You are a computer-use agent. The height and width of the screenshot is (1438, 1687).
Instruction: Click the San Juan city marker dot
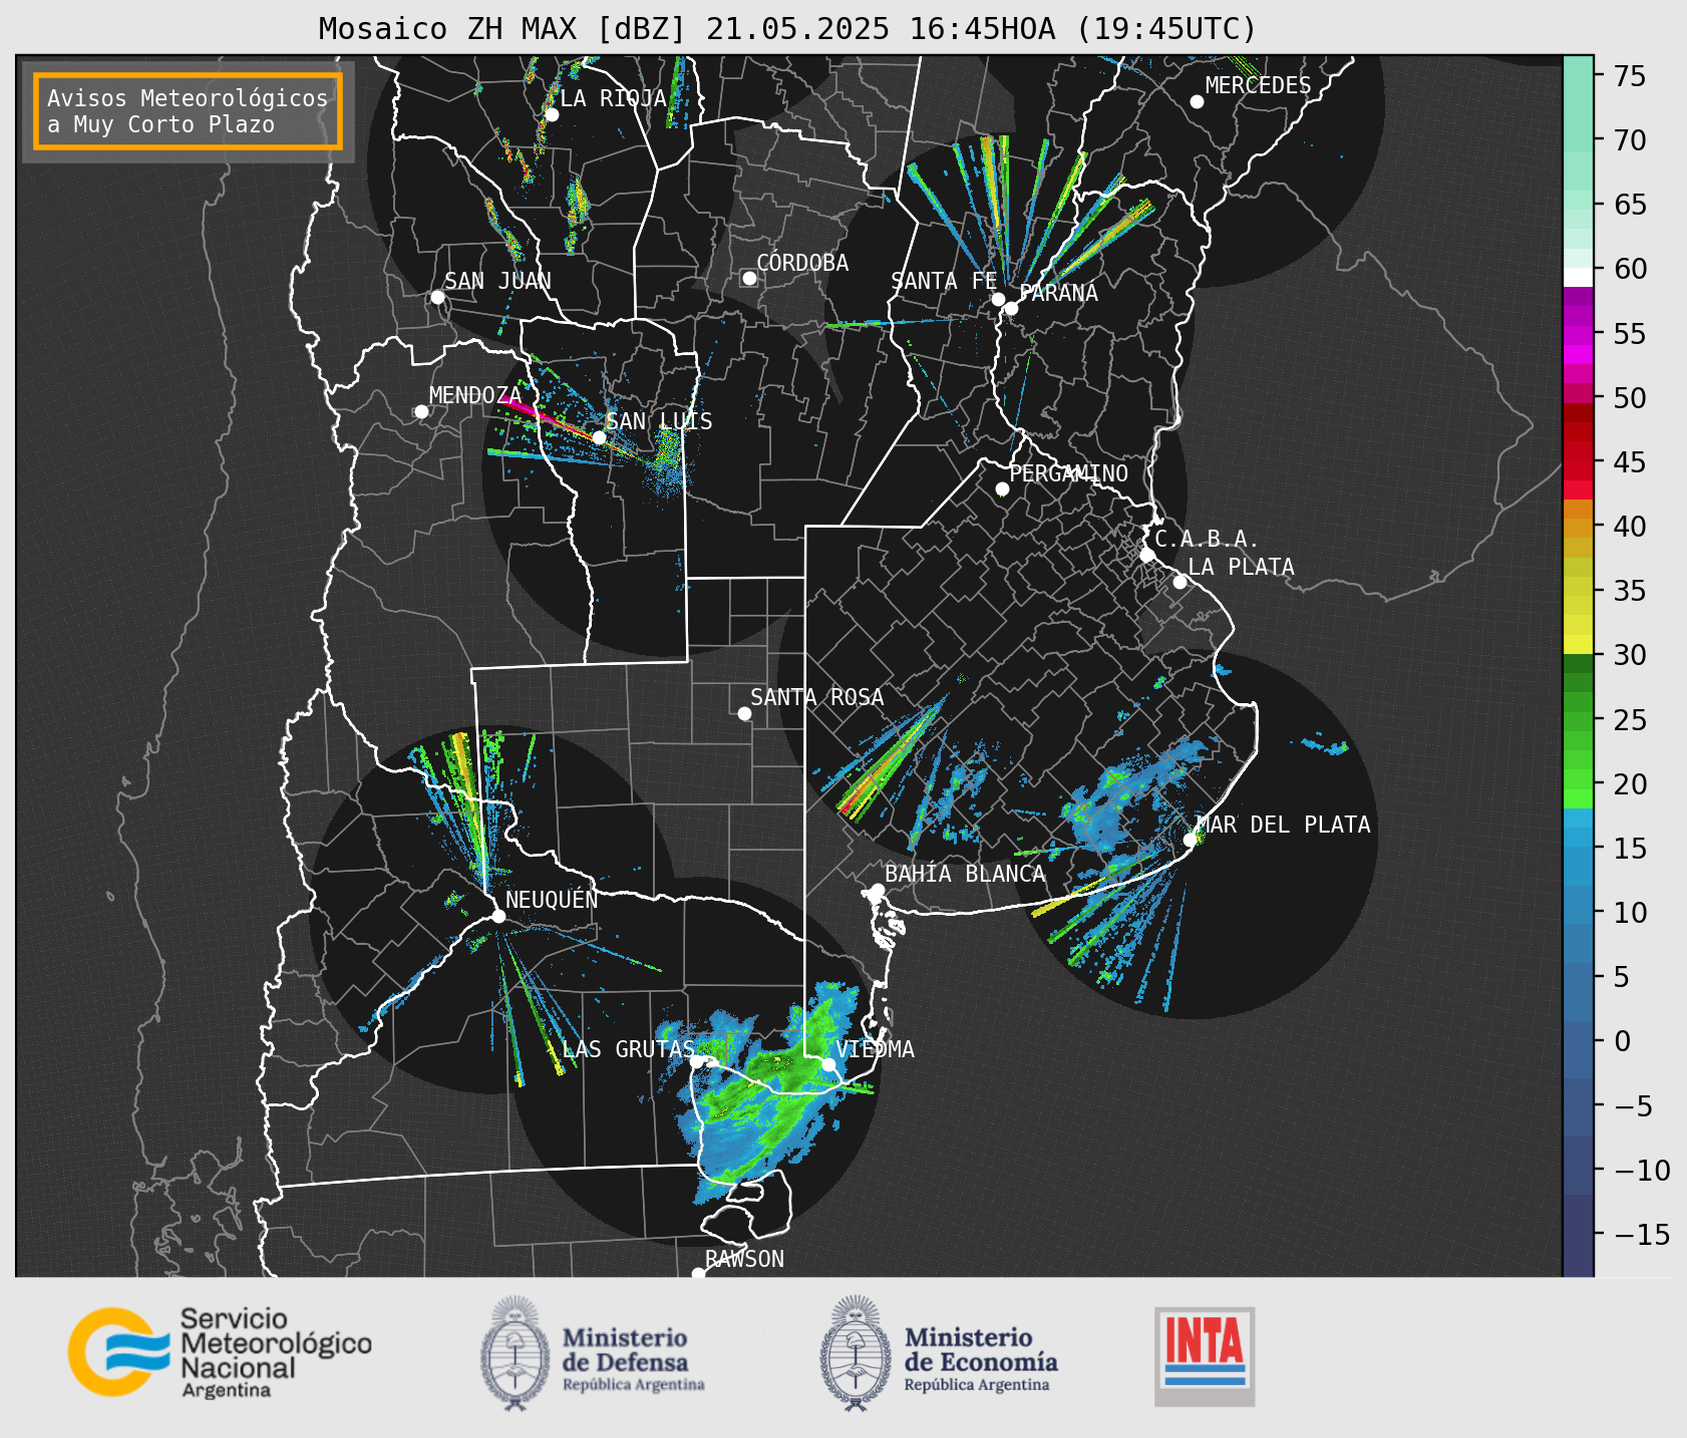(438, 297)
